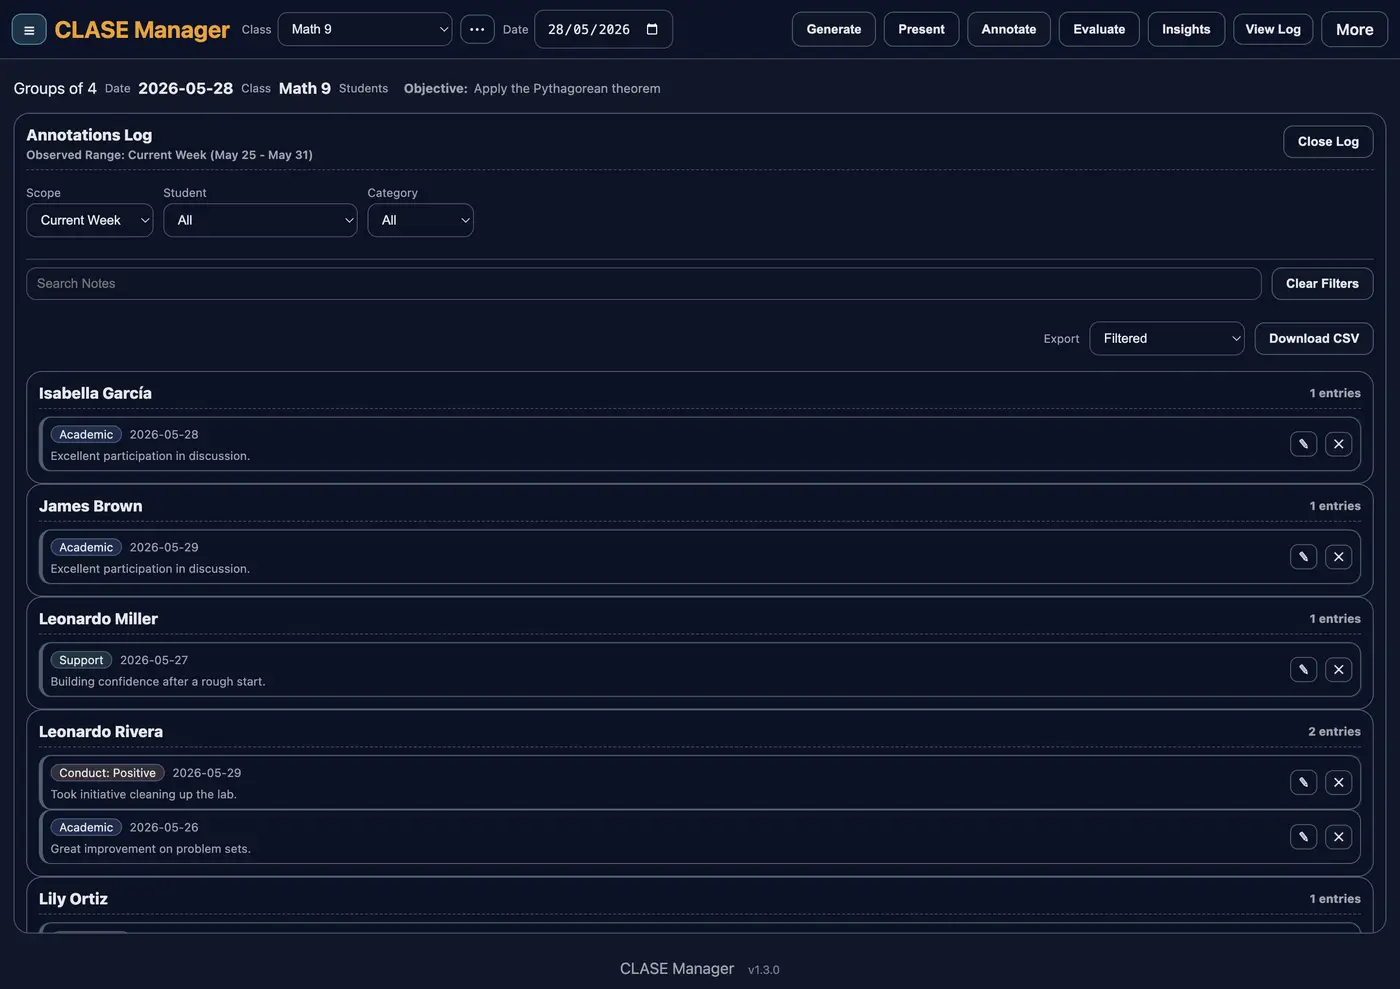1400x989 pixels.
Task: Open the Generate menu
Action: pyautogui.click(x=834, y=29)
